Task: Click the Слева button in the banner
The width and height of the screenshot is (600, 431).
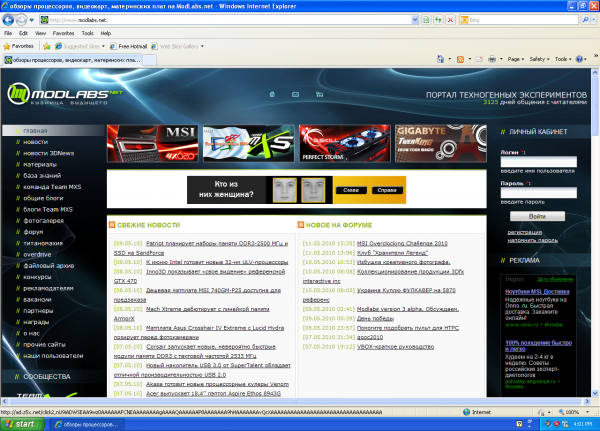Action: coord(351,190)
